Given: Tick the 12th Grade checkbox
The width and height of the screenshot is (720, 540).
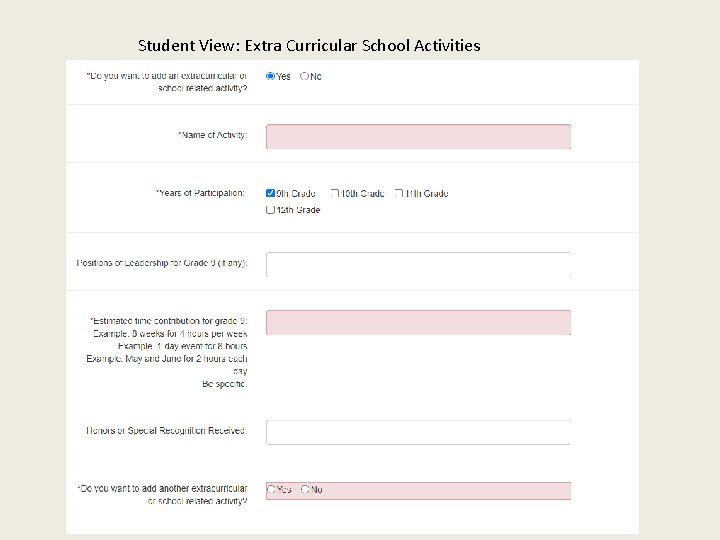Looking at the screenshot, I should click(271, 210).
